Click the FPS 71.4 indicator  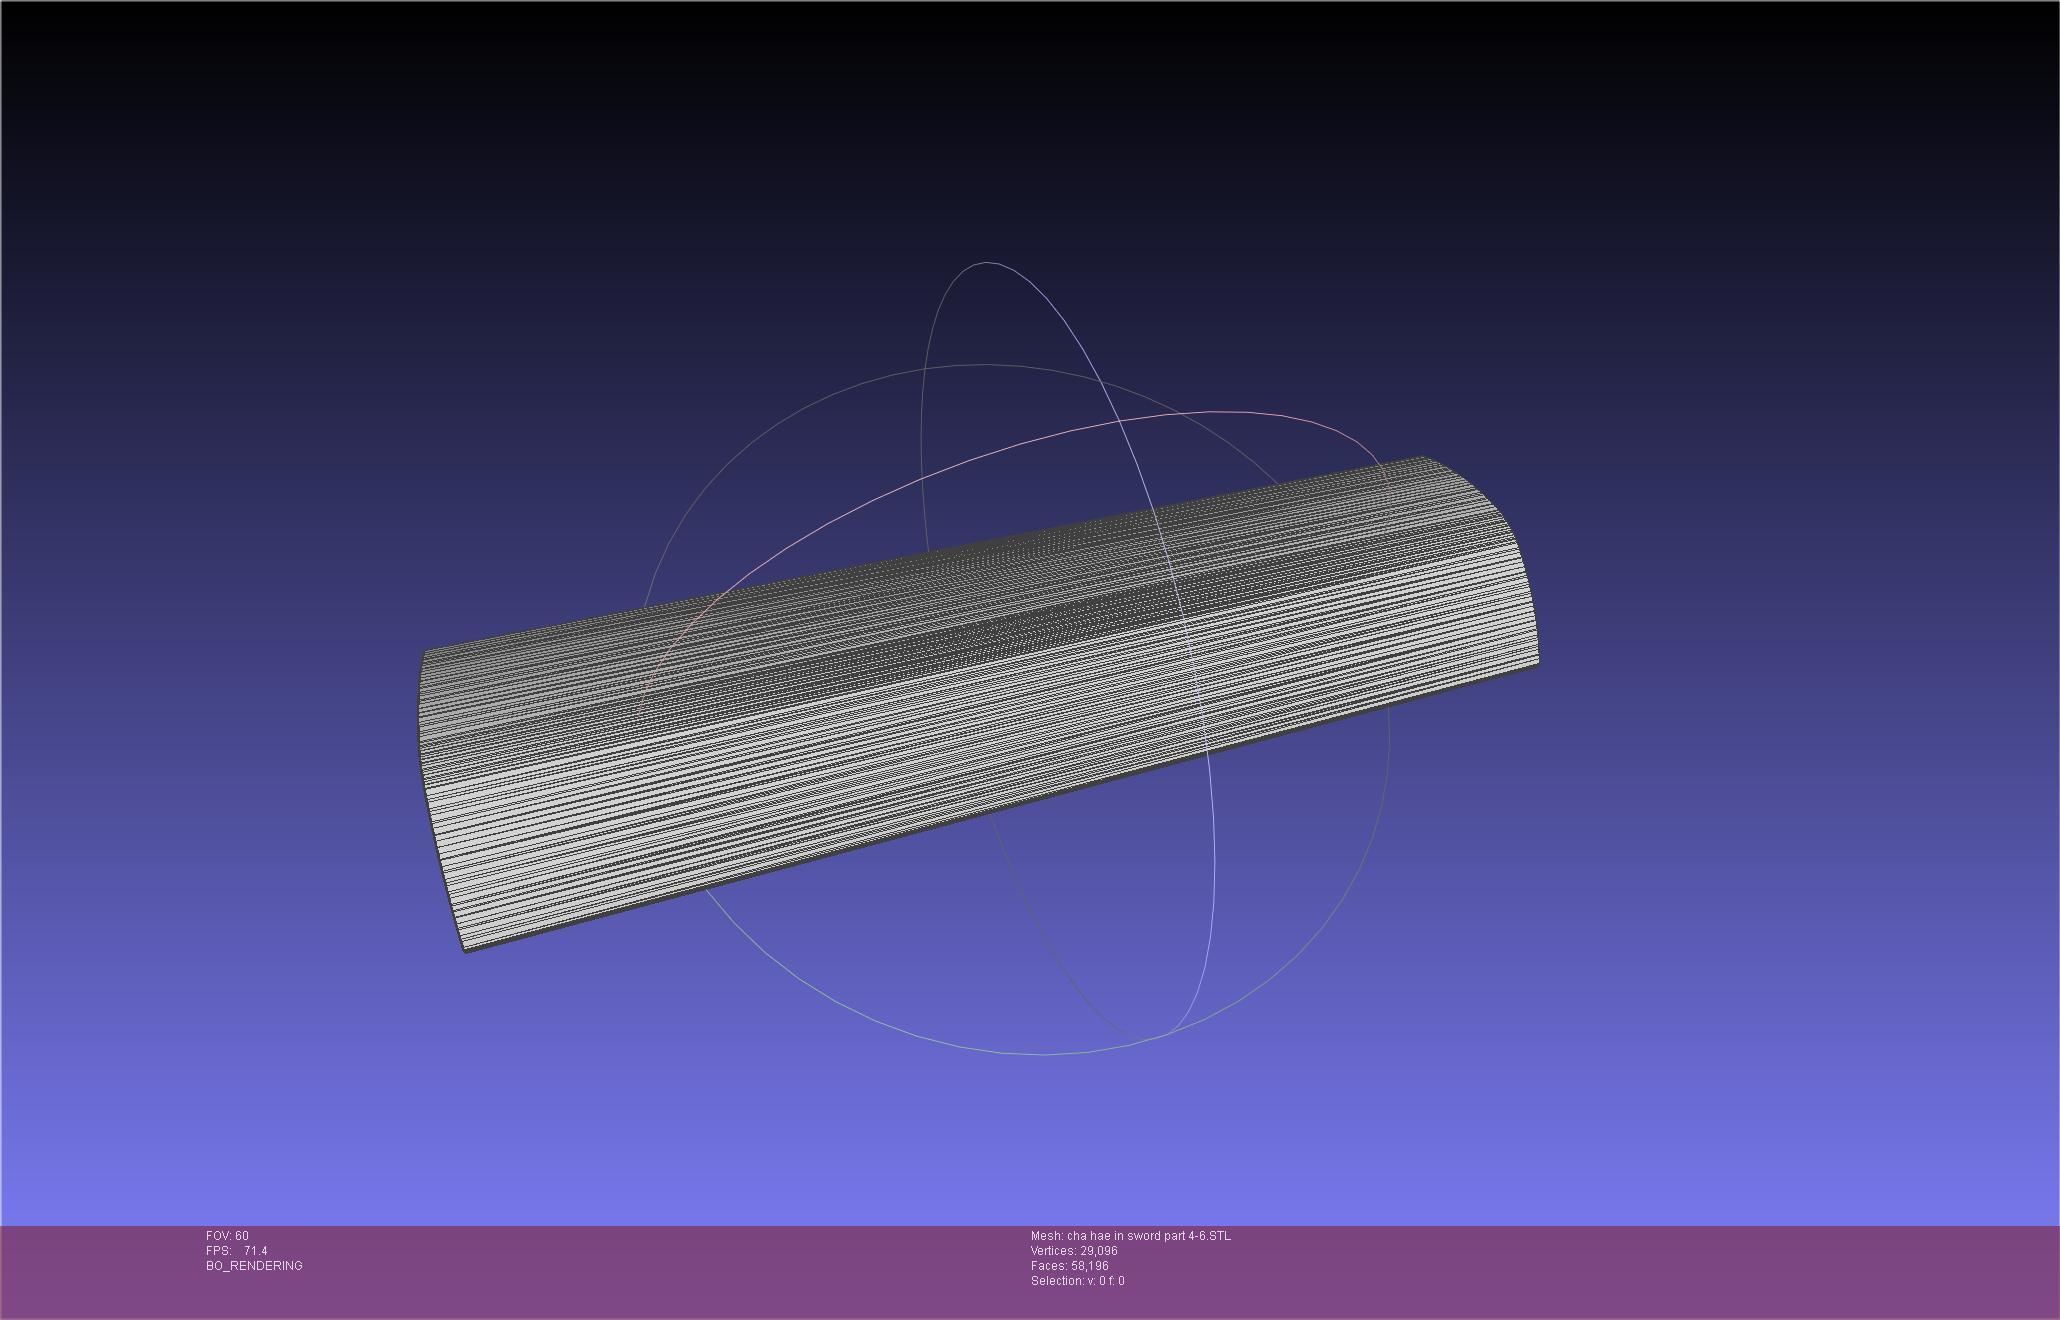coord(237,1251)
